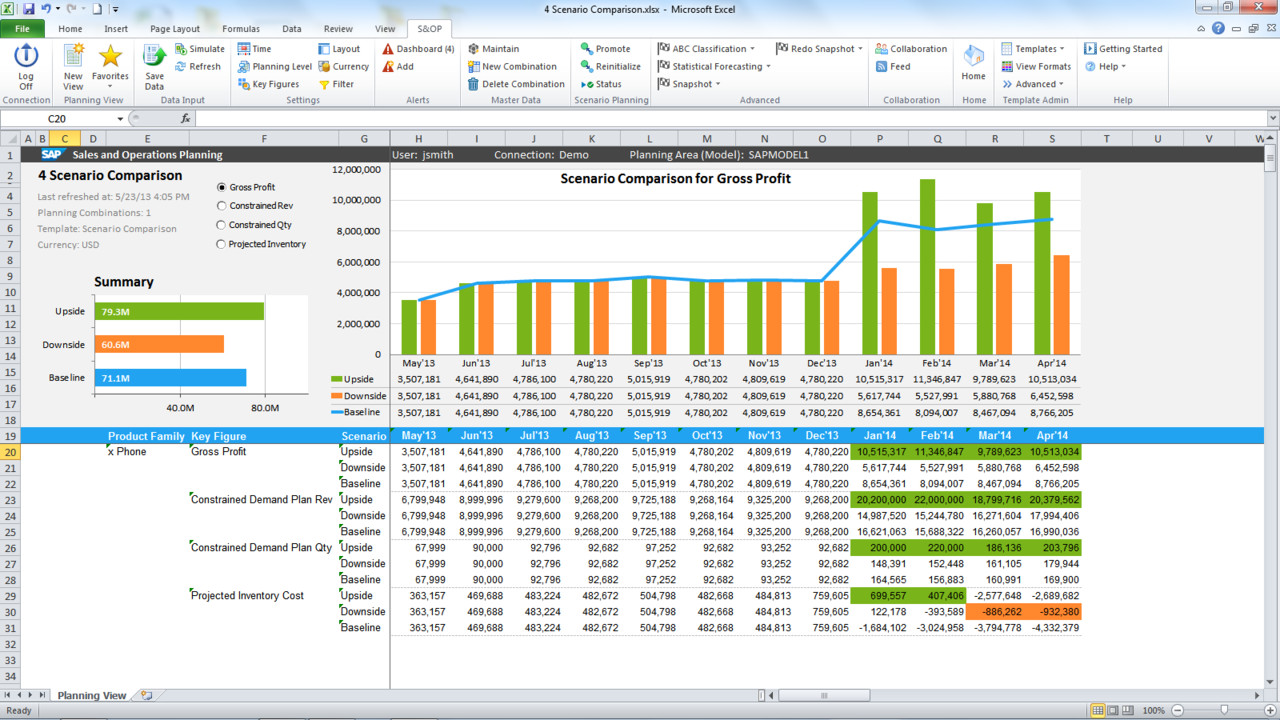Viewport: 1280px width, 720px height.
Task: Click Maintain master data
Action: 493,49
